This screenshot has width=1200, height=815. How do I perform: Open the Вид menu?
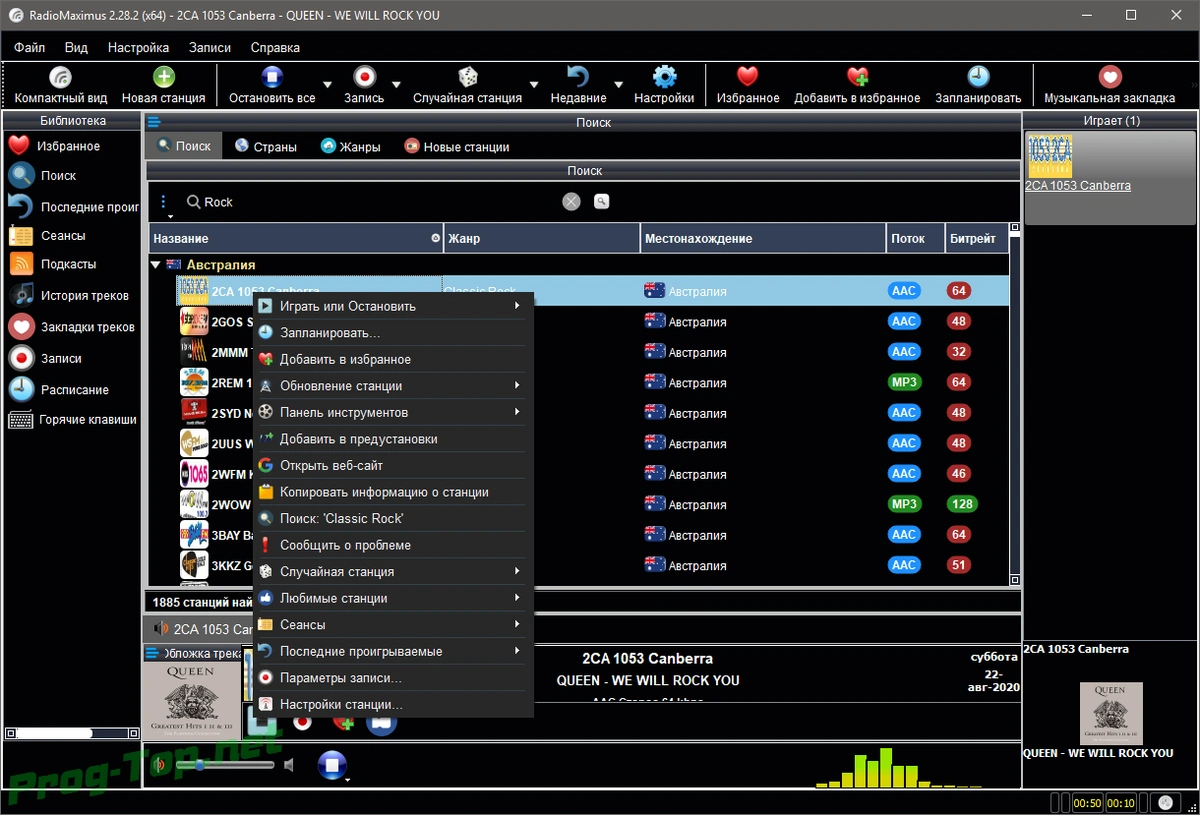tap(76, 47)
